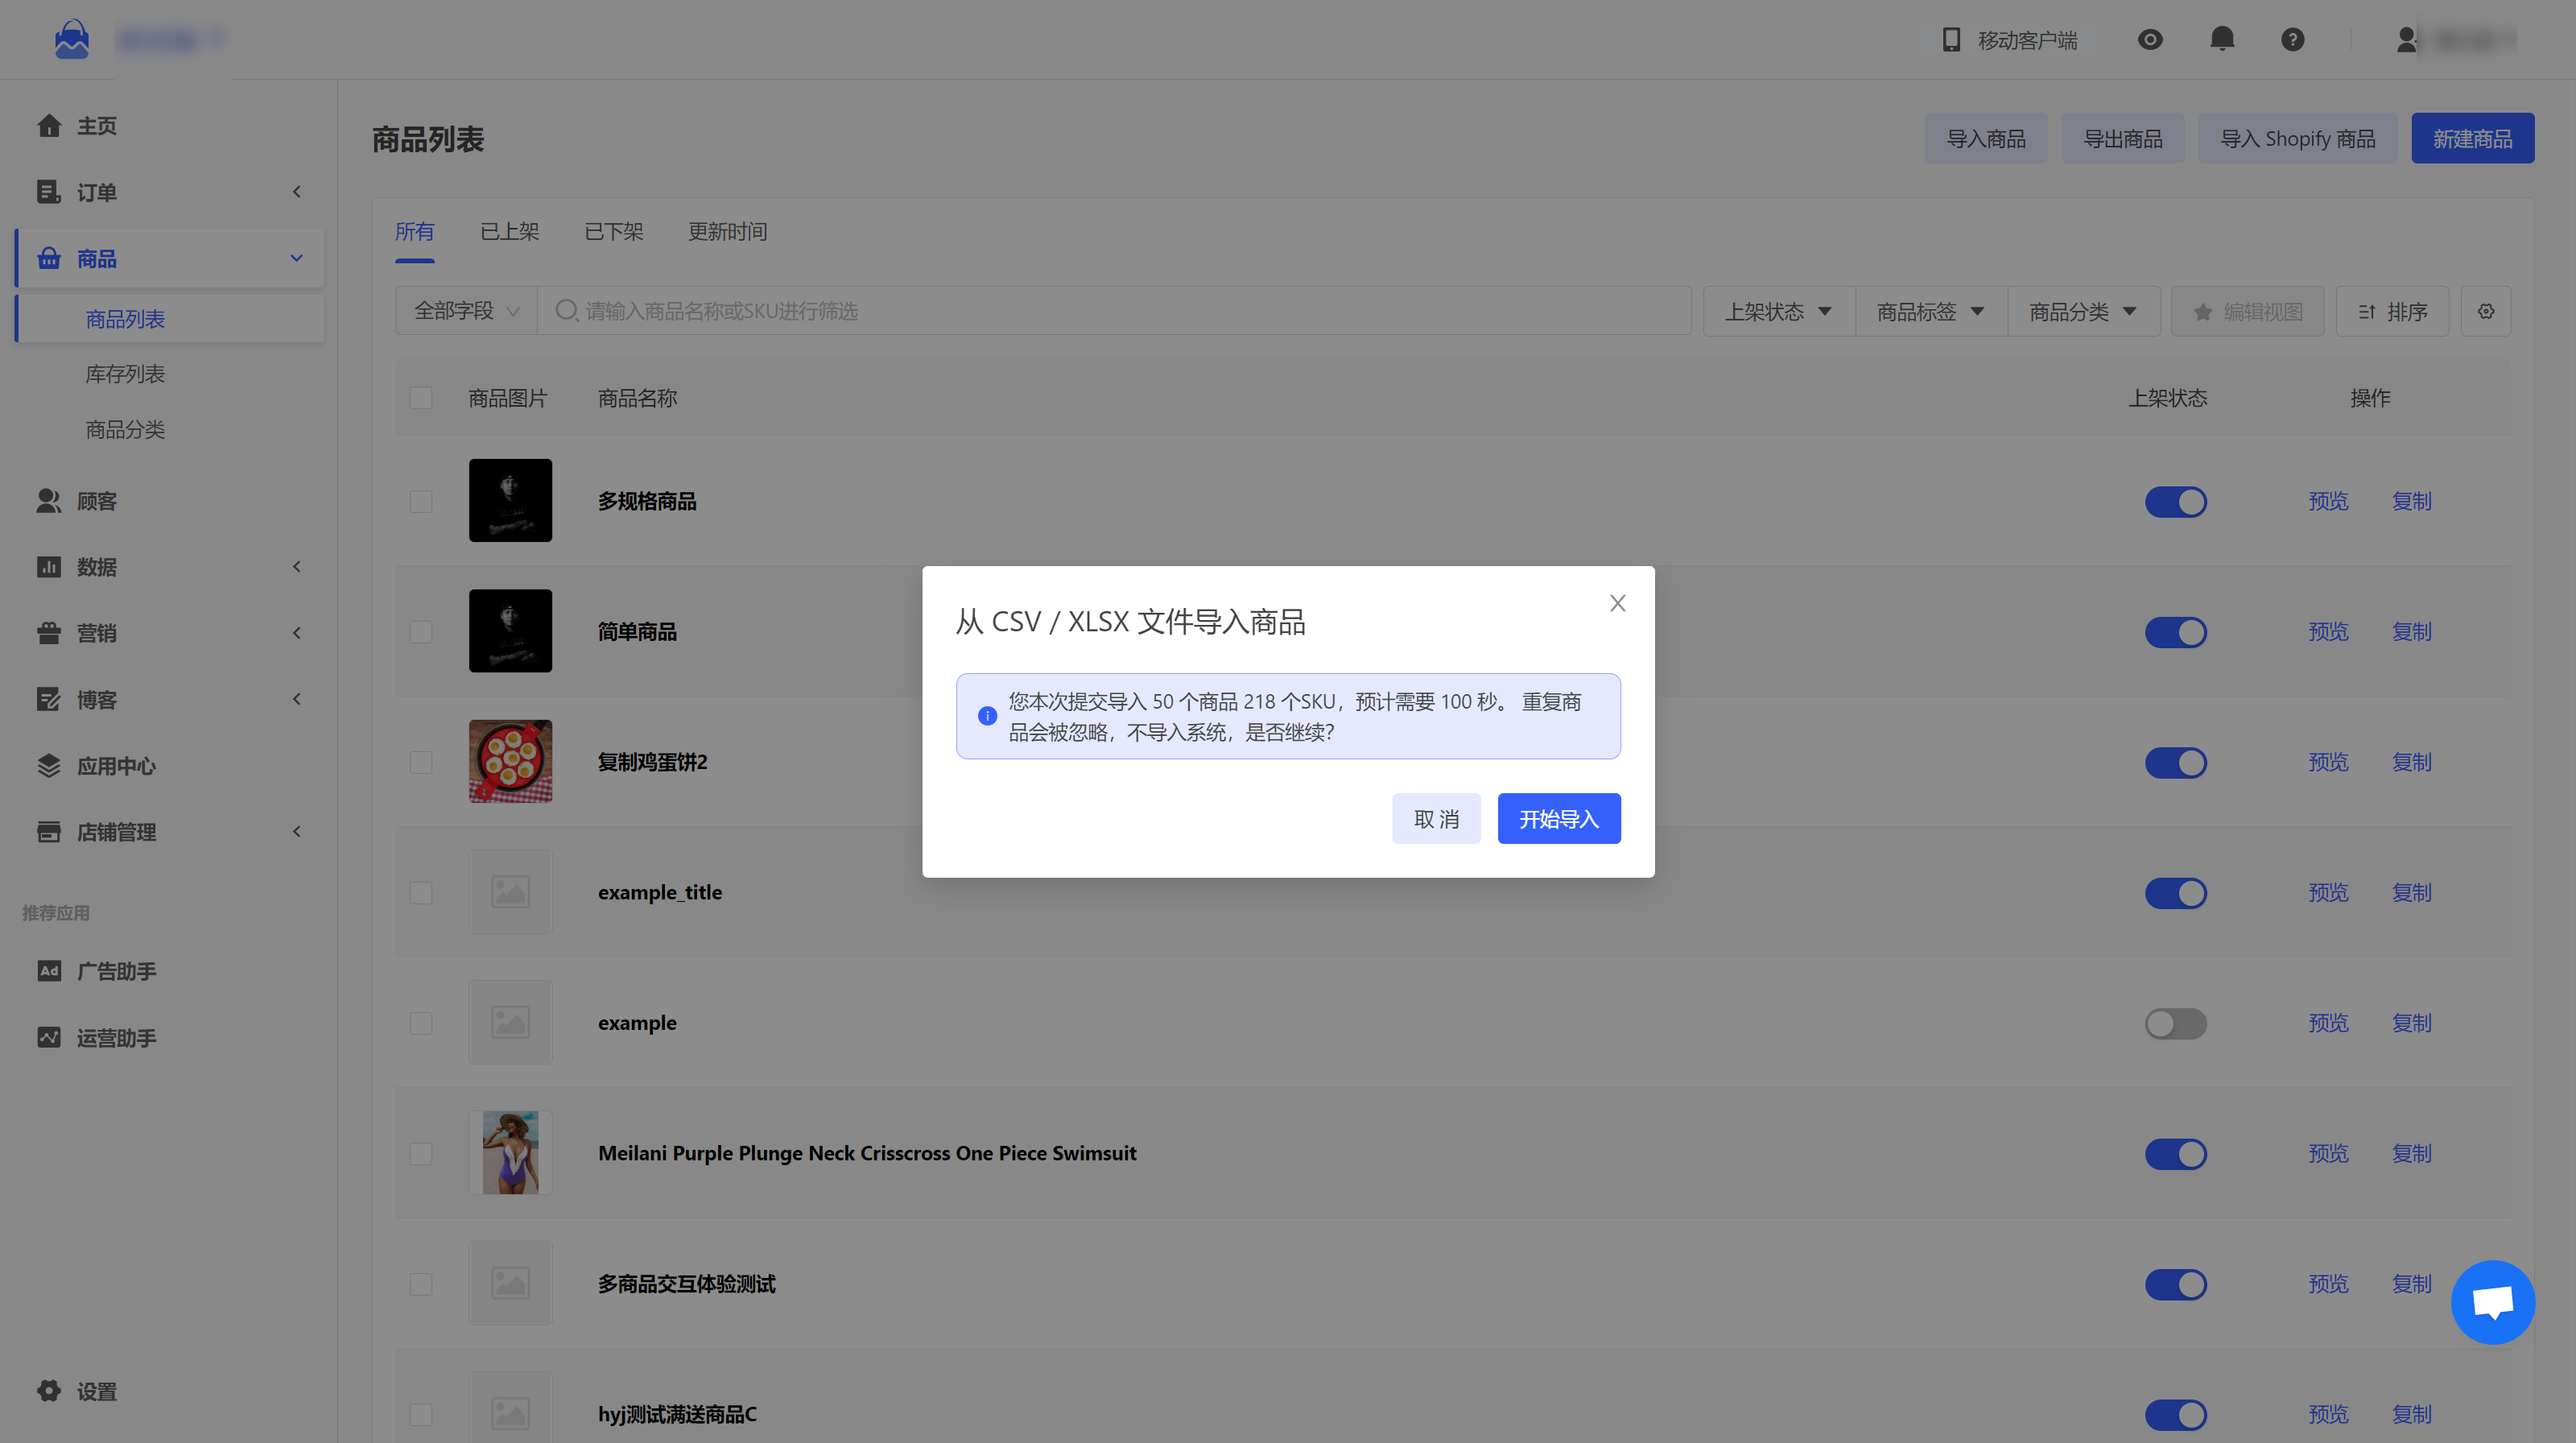Close the CSV import dialog
This screenshot has height=1443, width=2576.
[x=1618, y=603]
